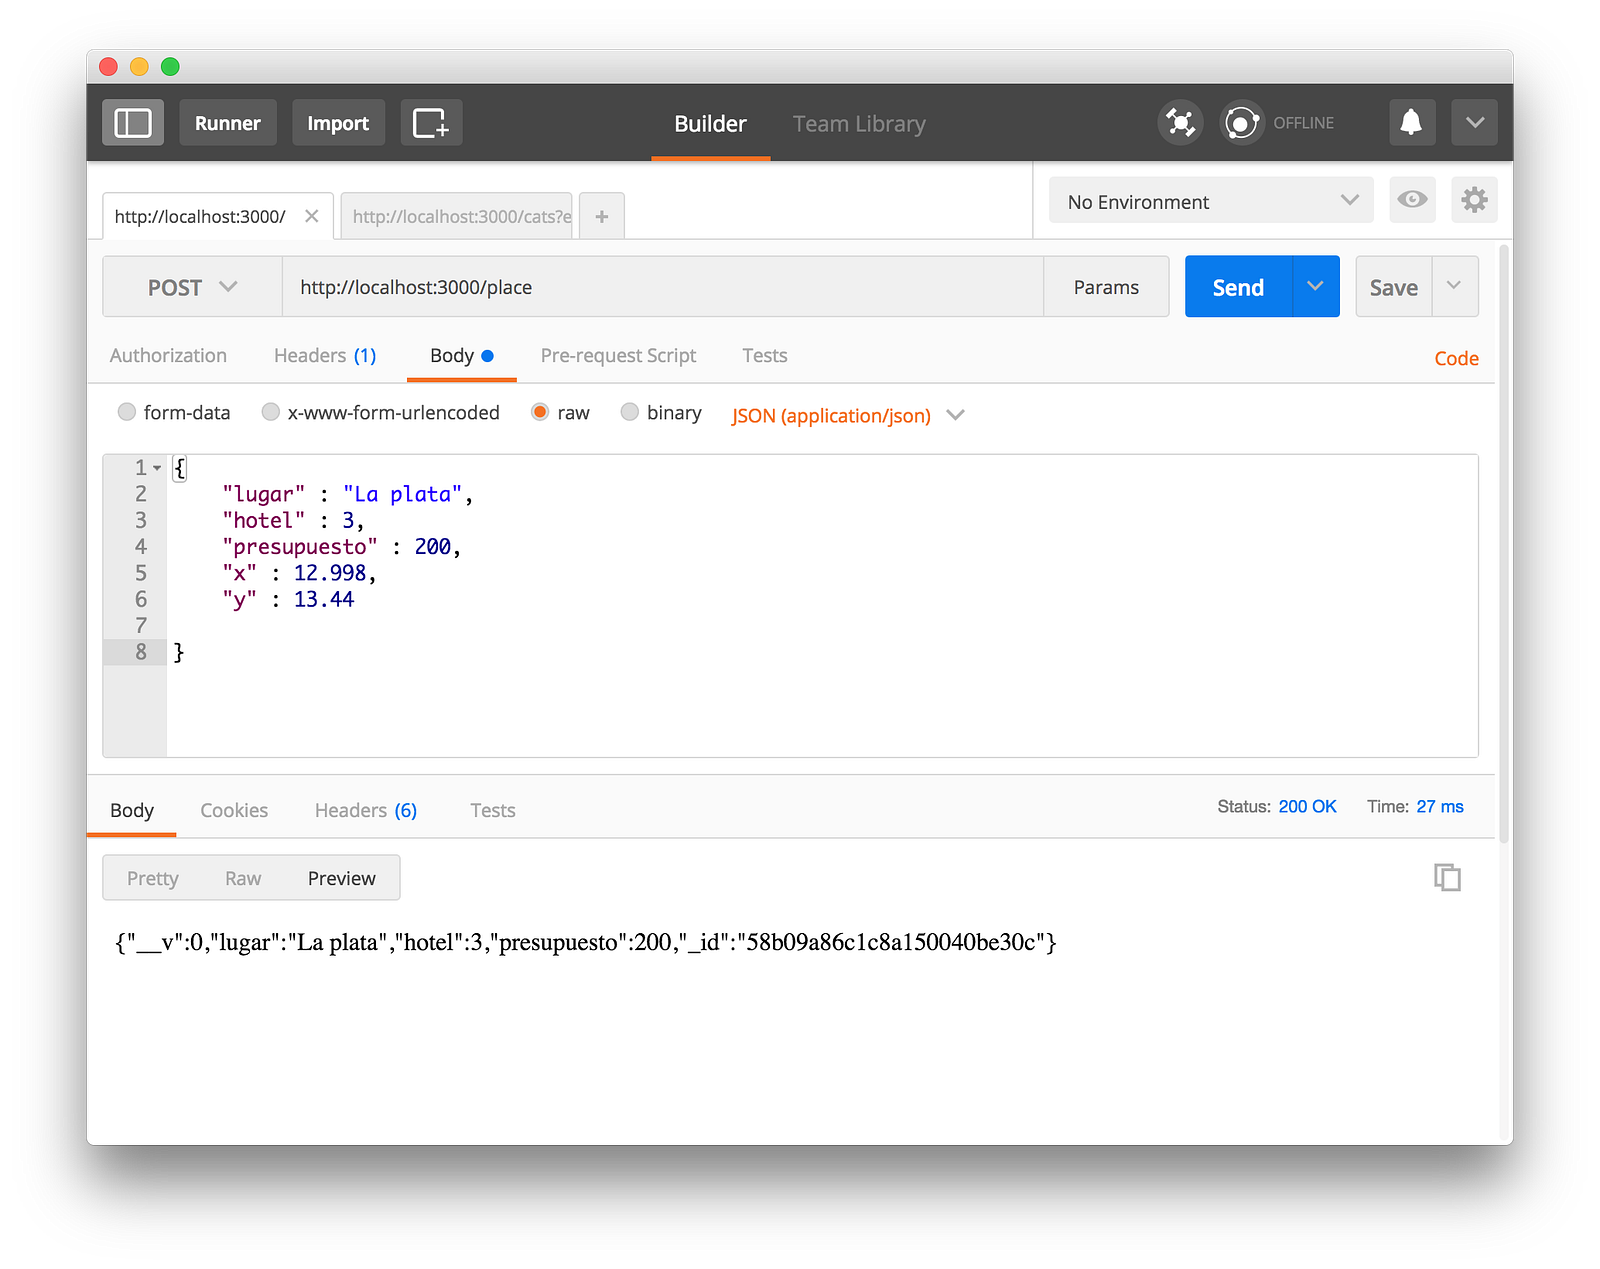Open the notifications bell
This screenshot has width=1600, height=1269.
(1411, 123)
